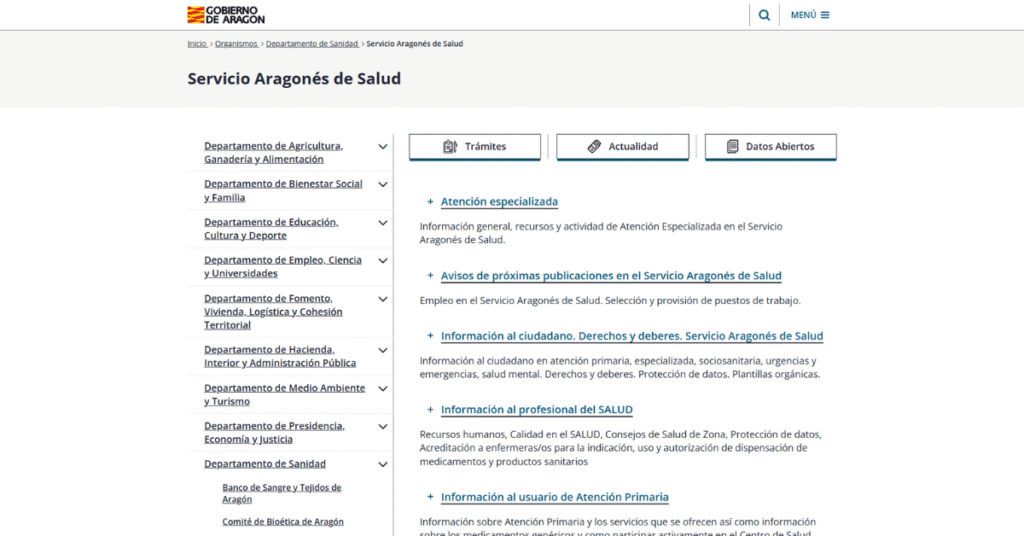Go to Inicio breadcrumb
The height and width of the screenshot is (536, 1024).
tap(197, 44)
